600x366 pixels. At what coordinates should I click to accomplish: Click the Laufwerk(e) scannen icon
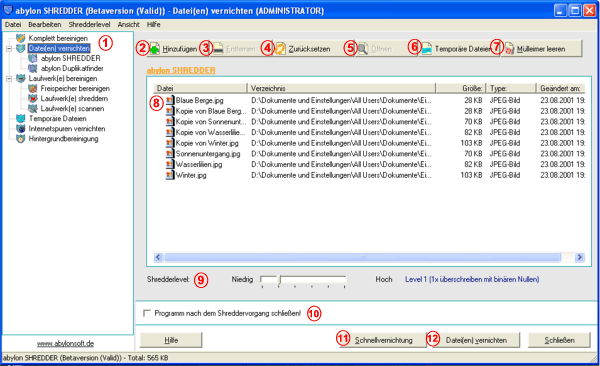point(33,109)
